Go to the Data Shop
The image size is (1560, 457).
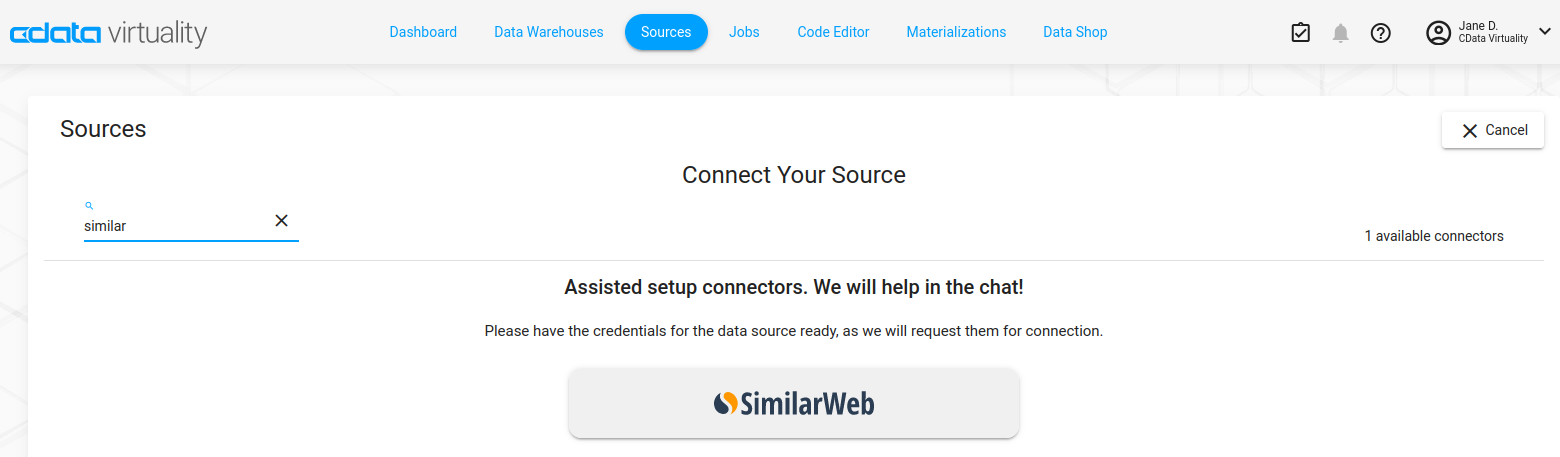[1075, 32]
